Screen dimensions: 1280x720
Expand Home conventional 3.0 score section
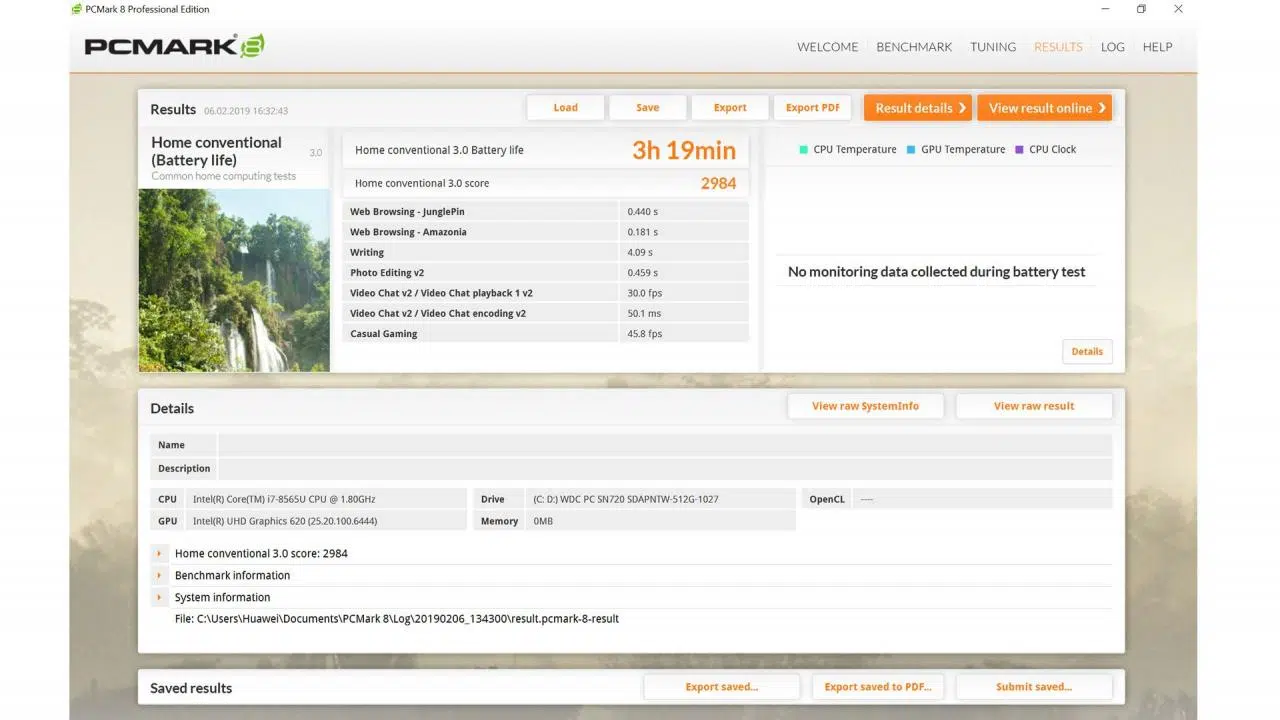pyautogui.click(x=159, y=553)
